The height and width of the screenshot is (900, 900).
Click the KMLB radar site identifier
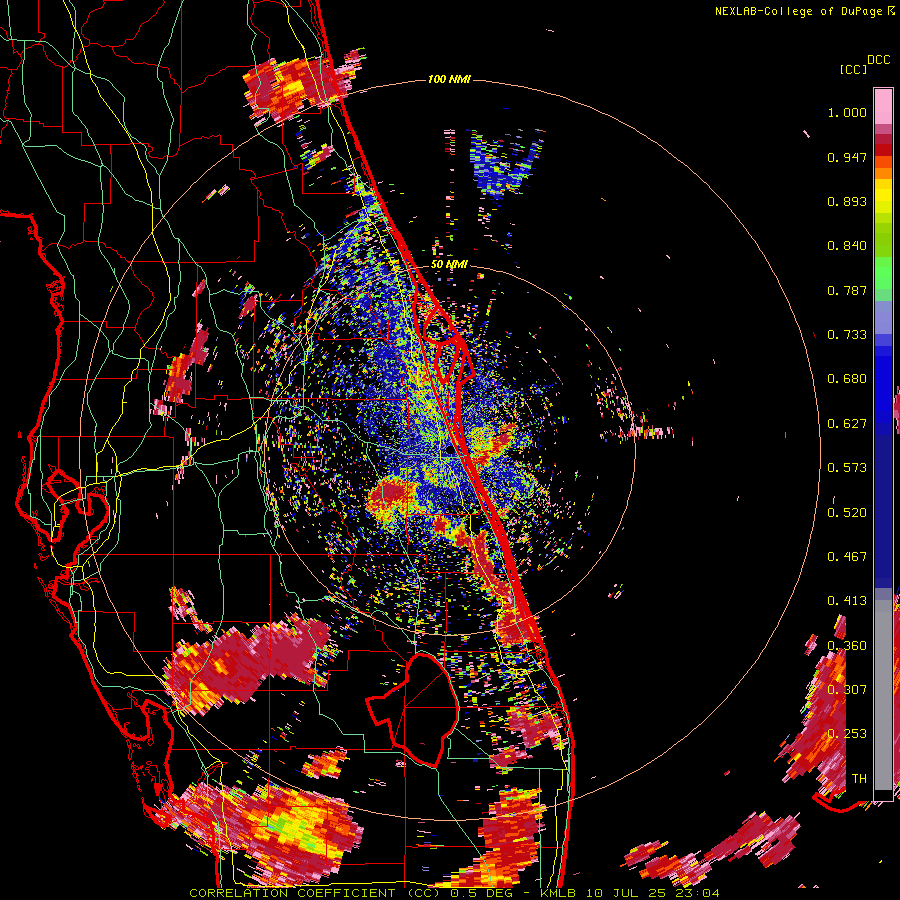(x=560, y=893)
